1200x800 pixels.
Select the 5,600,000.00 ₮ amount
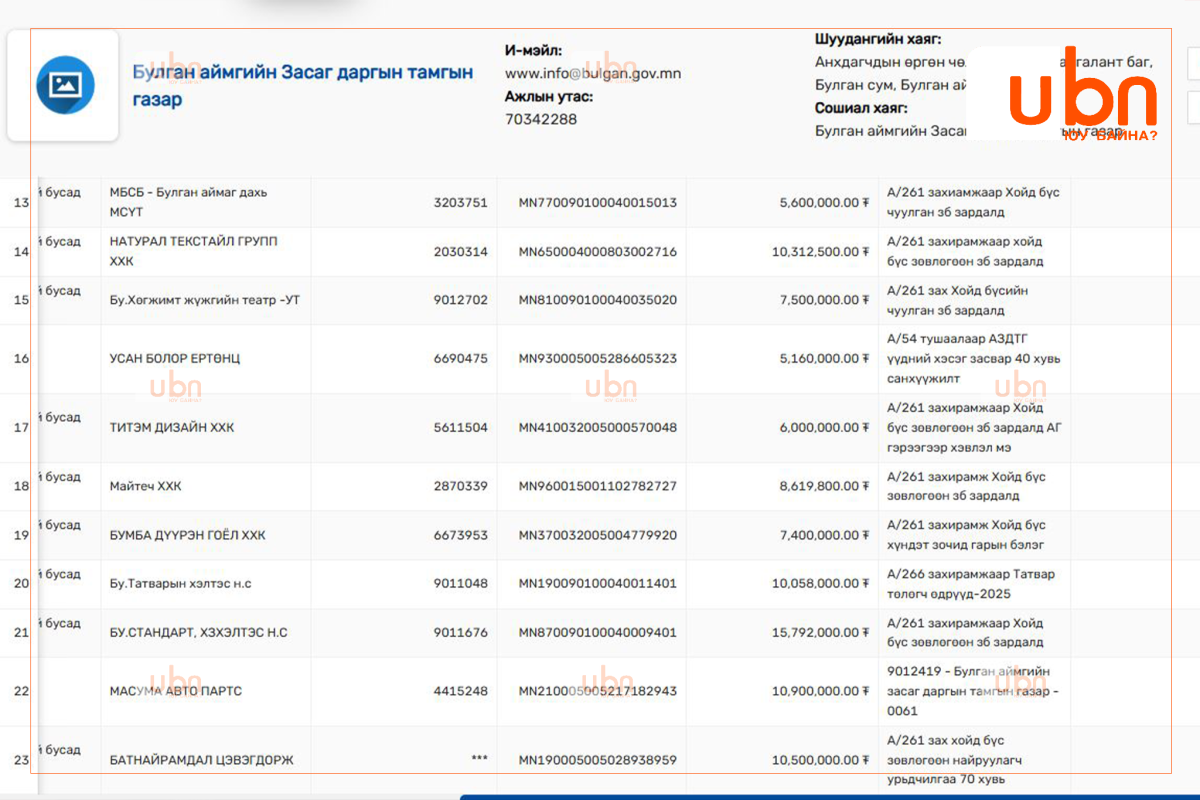coord(824,202)
